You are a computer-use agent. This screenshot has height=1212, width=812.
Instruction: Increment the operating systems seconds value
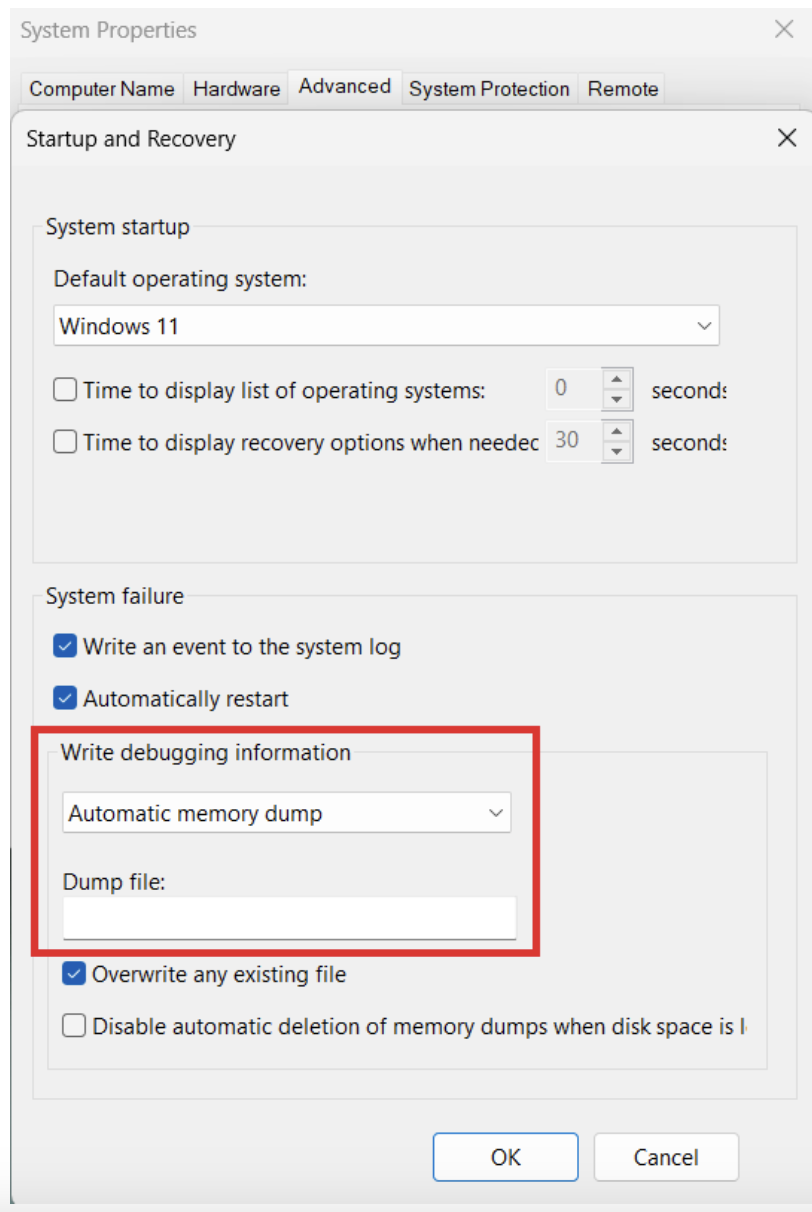(x=617, y=381)
